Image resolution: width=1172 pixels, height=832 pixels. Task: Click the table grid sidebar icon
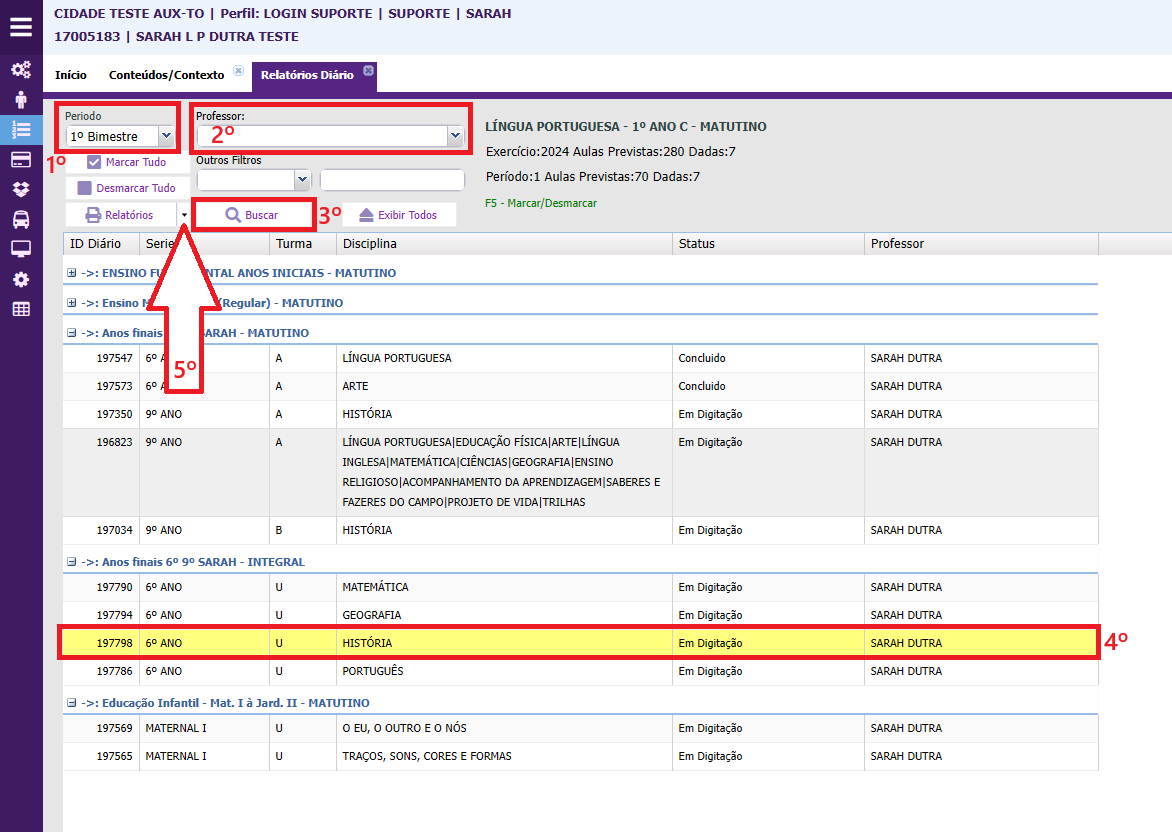click(21, 309)
